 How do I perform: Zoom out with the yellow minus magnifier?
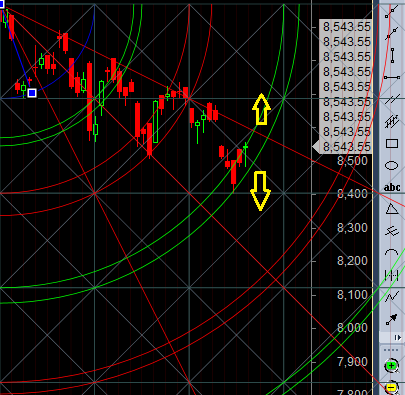391,387
